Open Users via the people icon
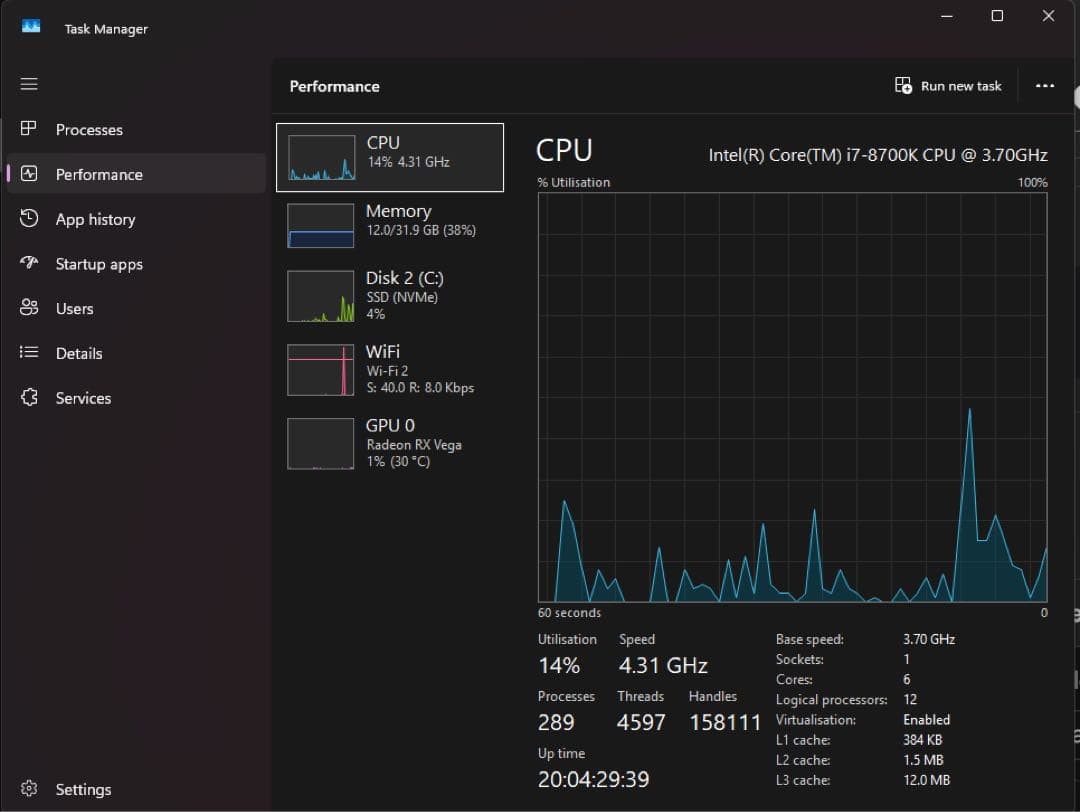The image size is (1080, 812). pos(29,308)
